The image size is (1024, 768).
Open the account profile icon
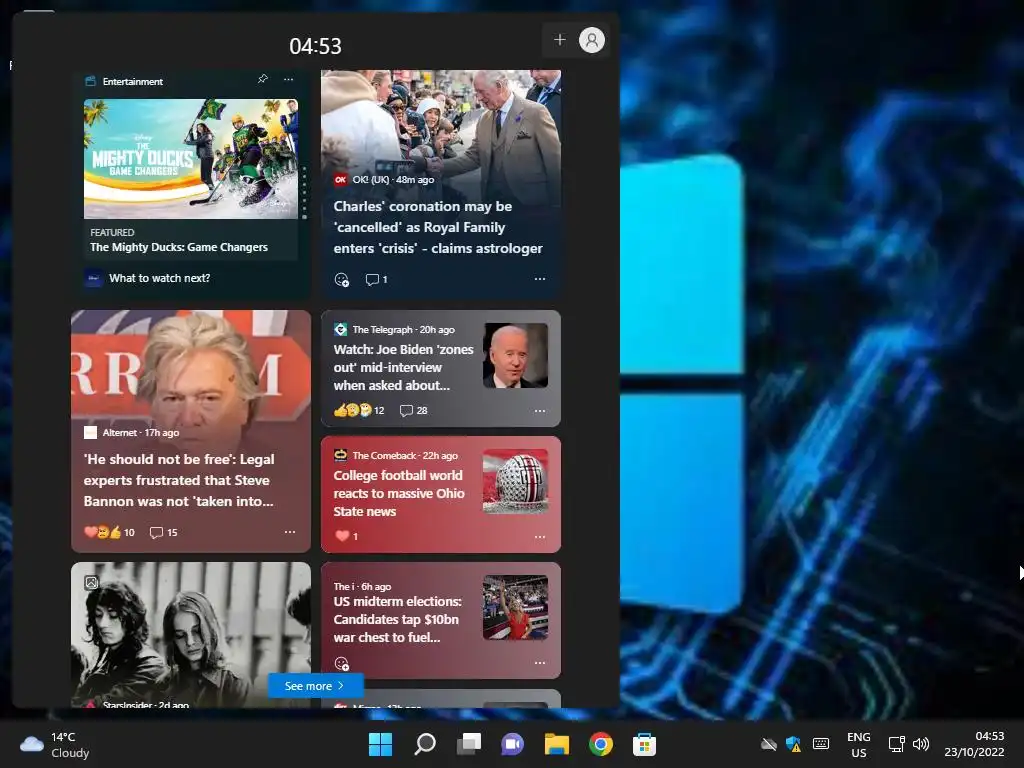592,40
